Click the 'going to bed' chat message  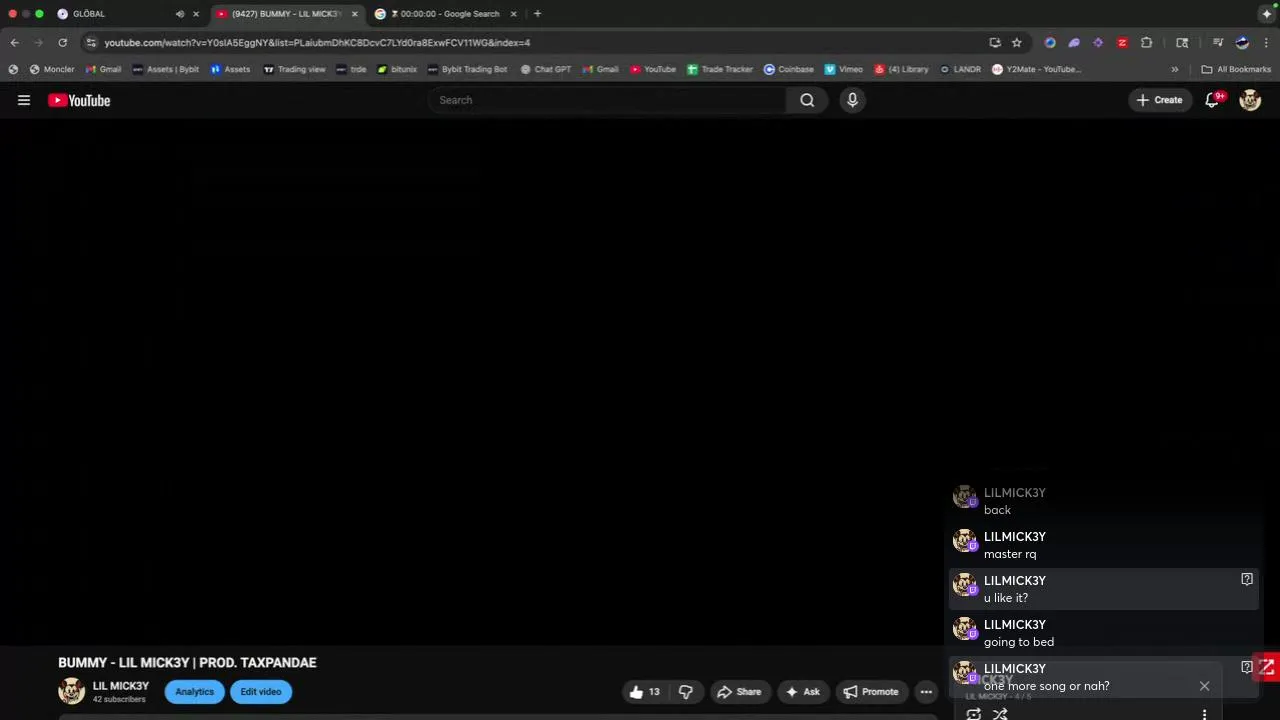(1018, 642)
